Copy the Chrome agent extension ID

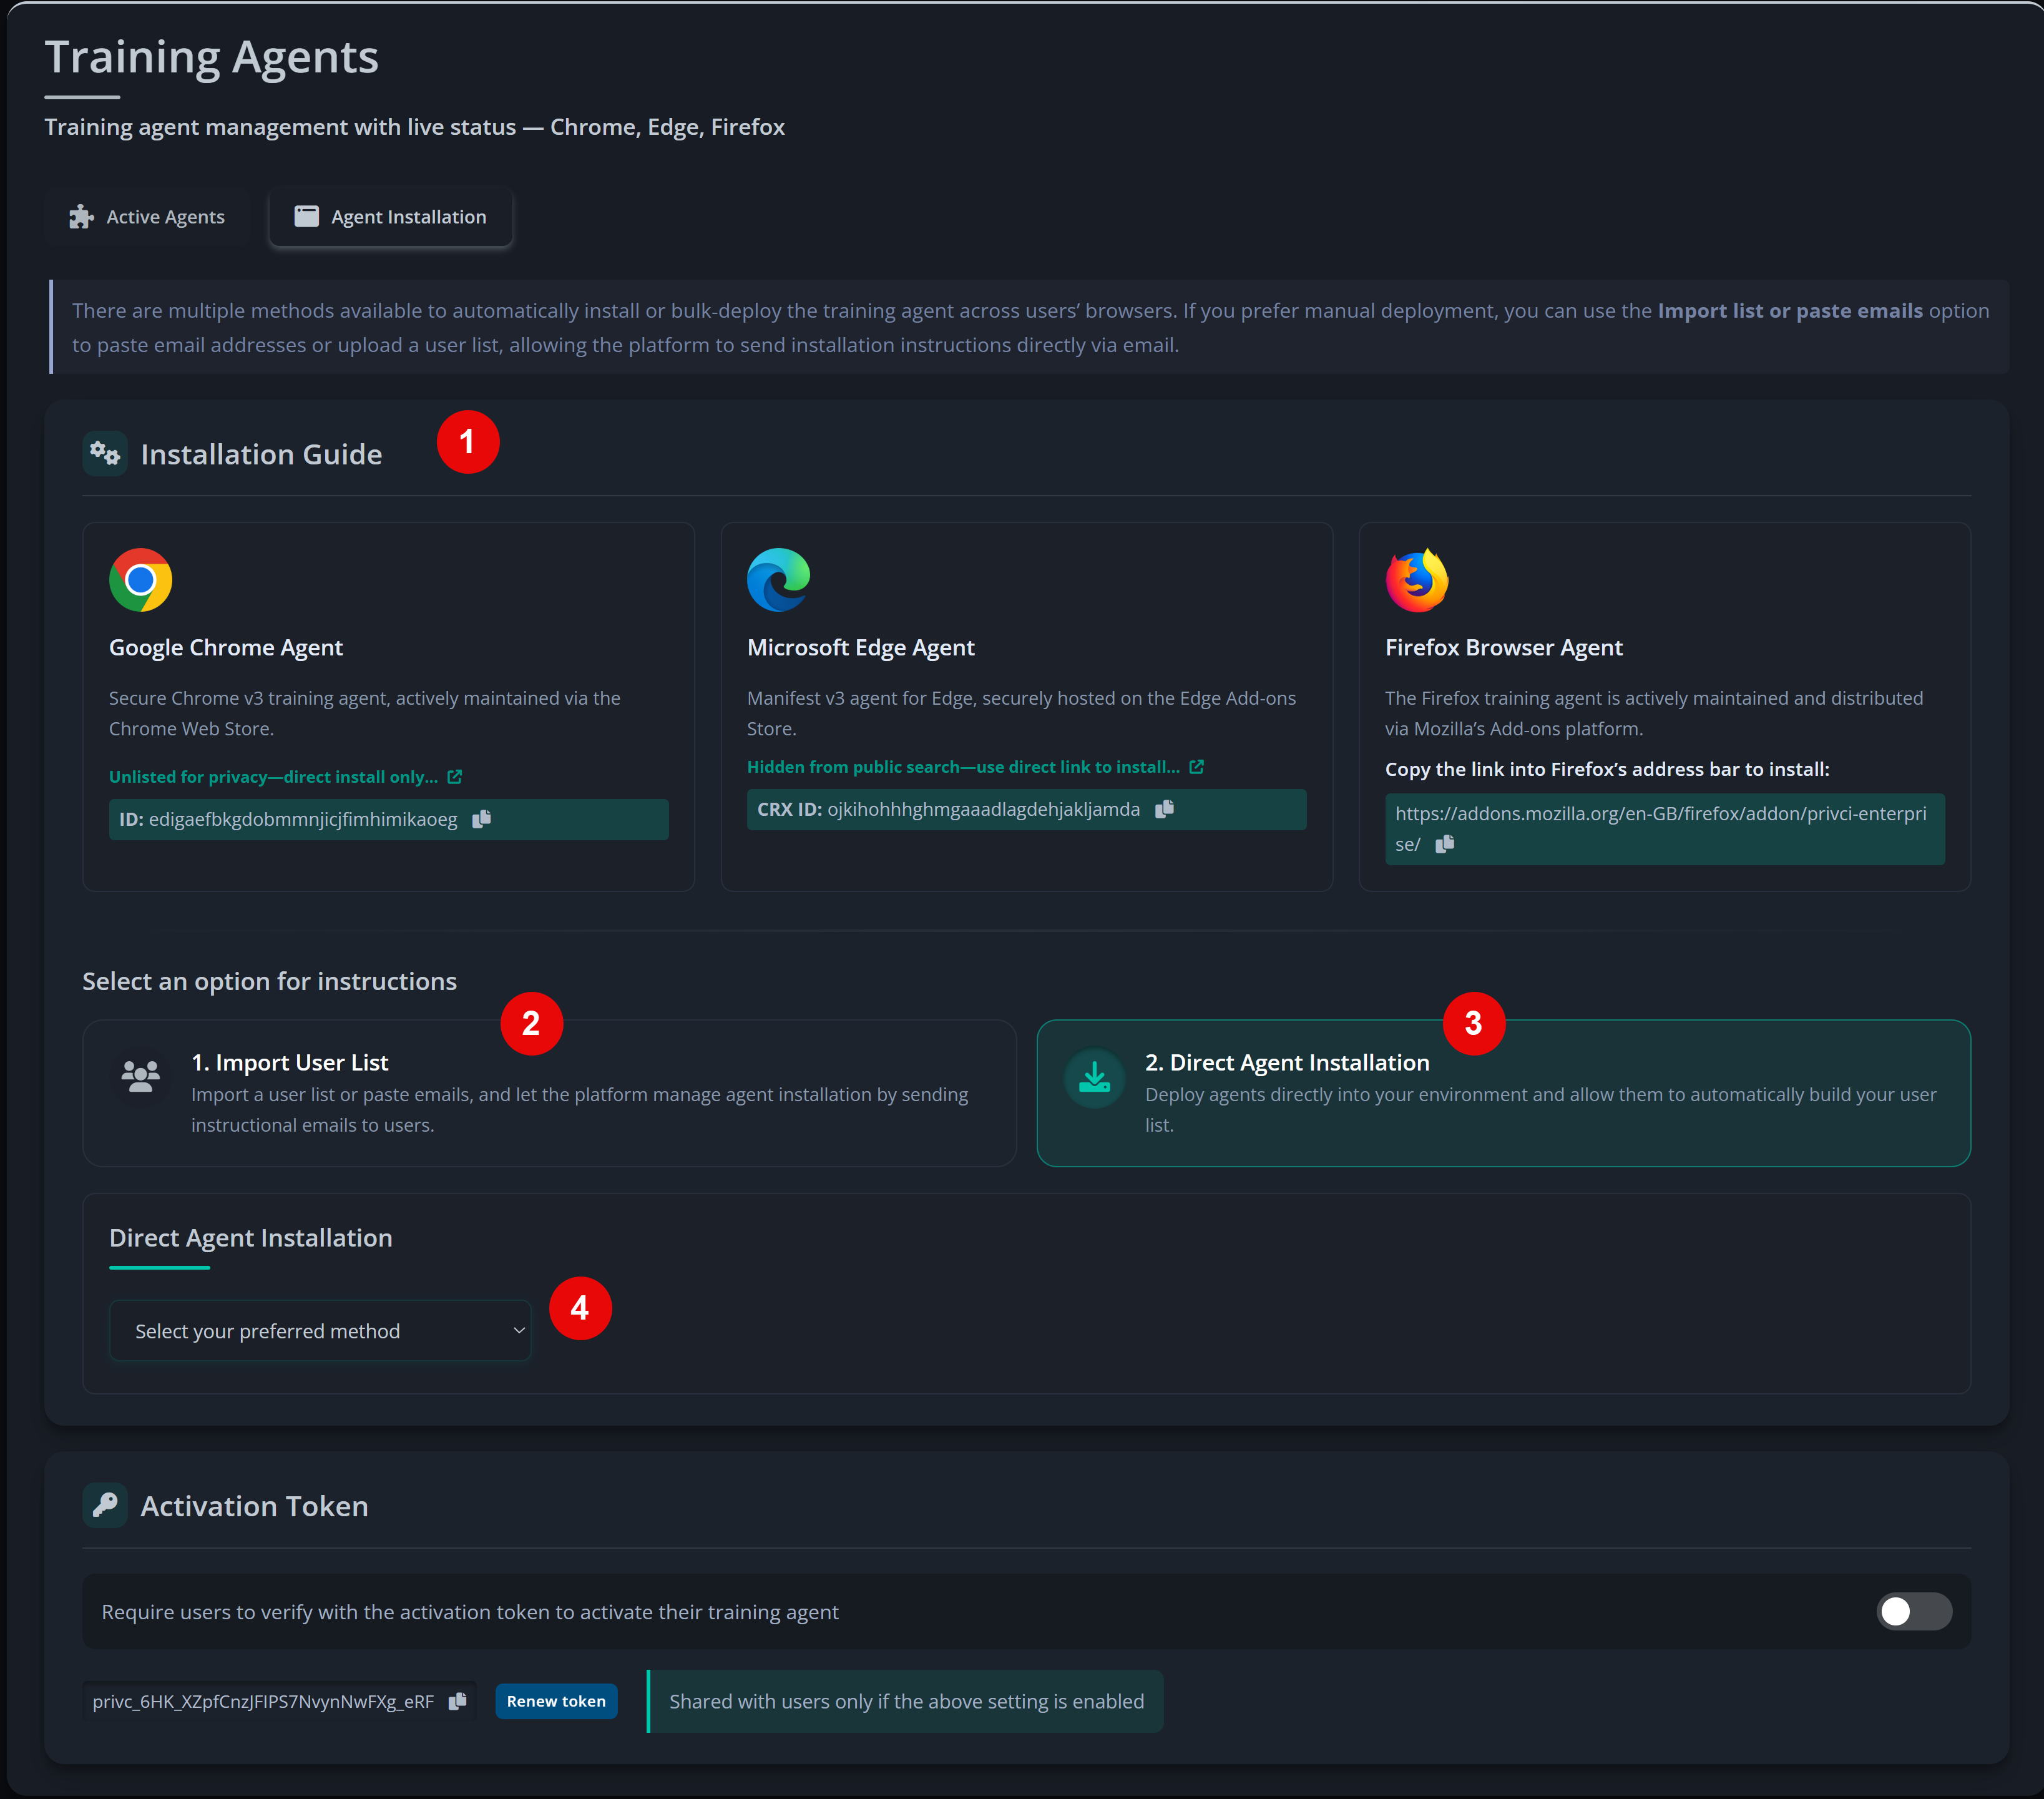[x=481, y=819]
